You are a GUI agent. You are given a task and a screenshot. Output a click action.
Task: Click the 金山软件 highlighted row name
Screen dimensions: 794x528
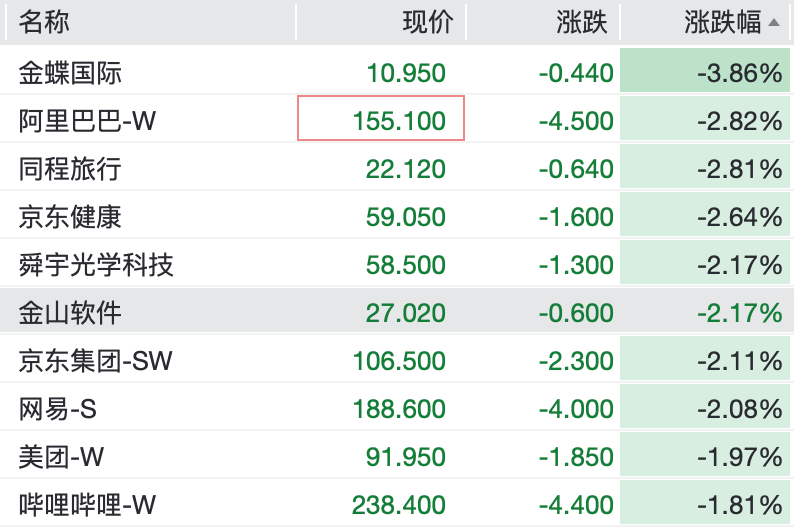click(70, 313)
